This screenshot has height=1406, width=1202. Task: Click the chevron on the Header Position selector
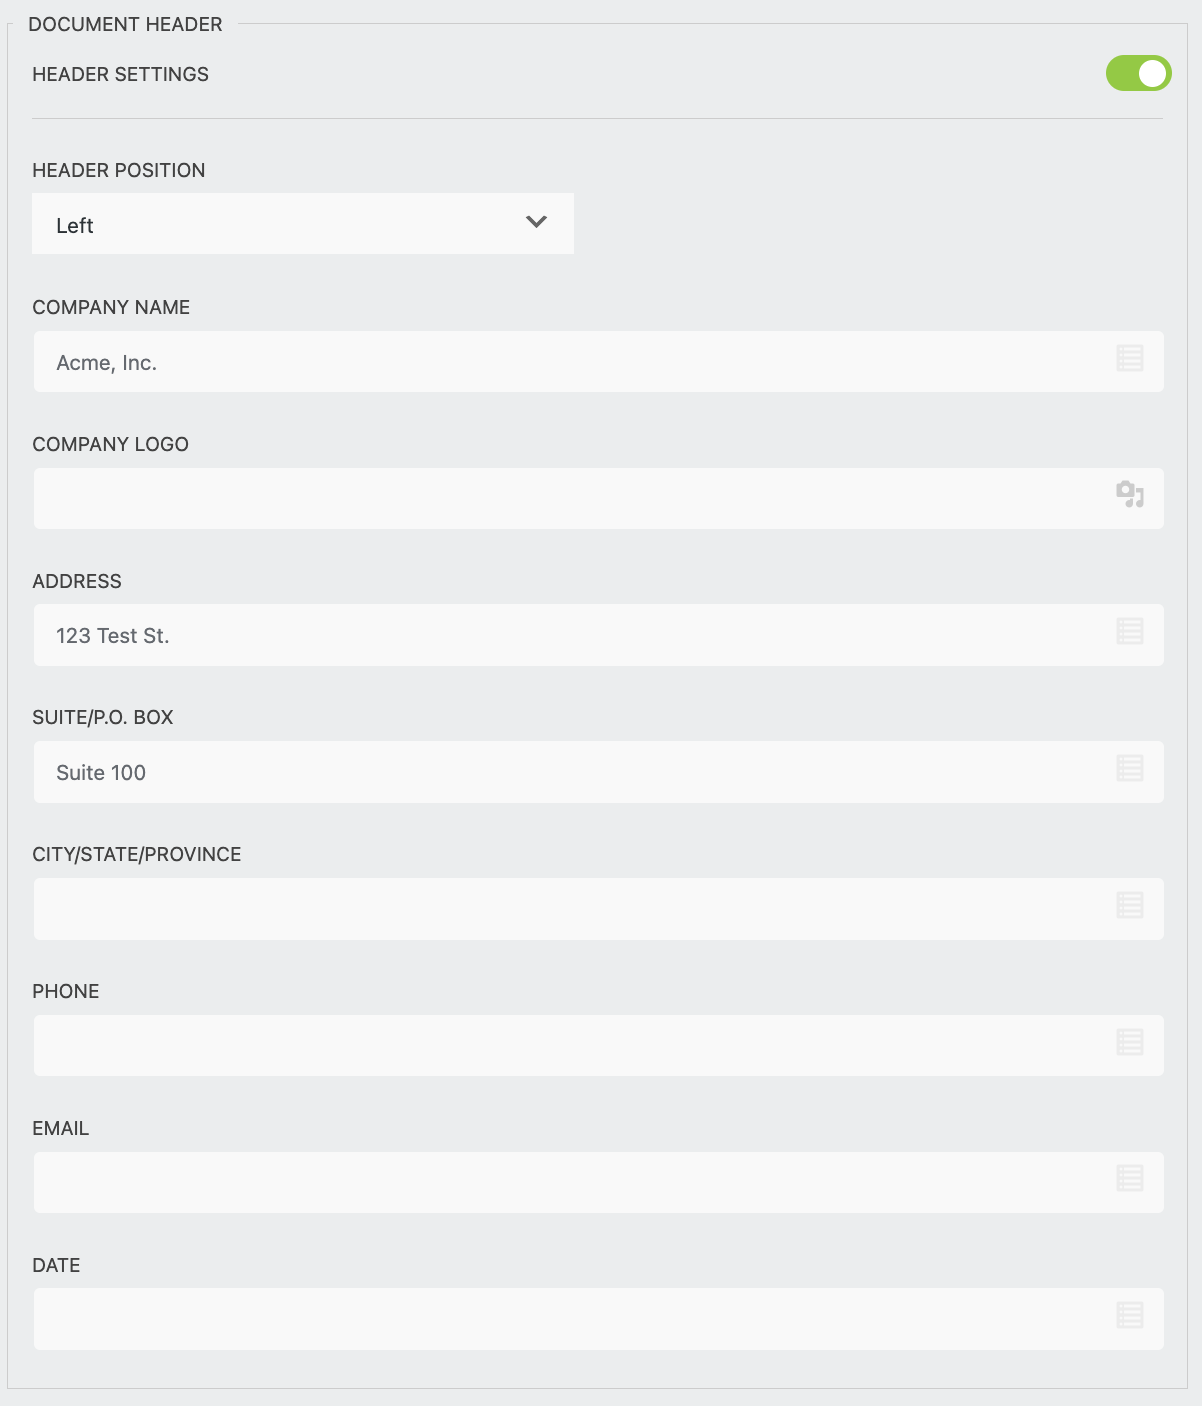click(x=535, y=223)
